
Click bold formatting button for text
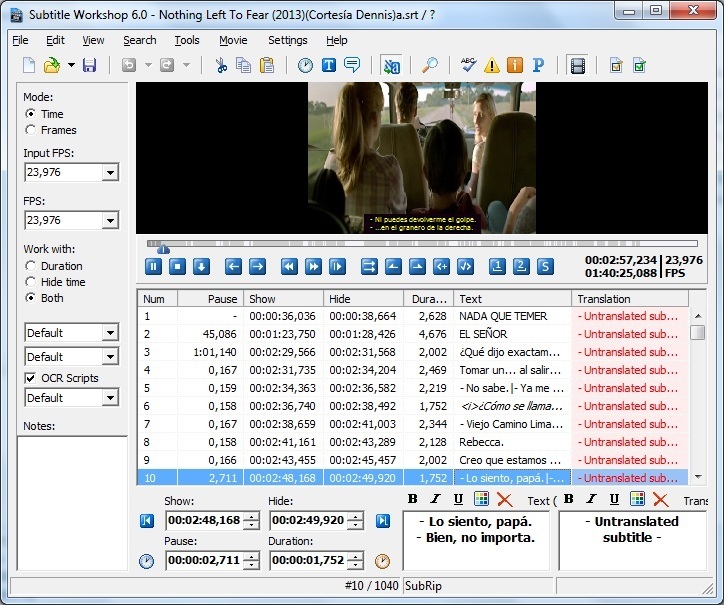[413, 499]
